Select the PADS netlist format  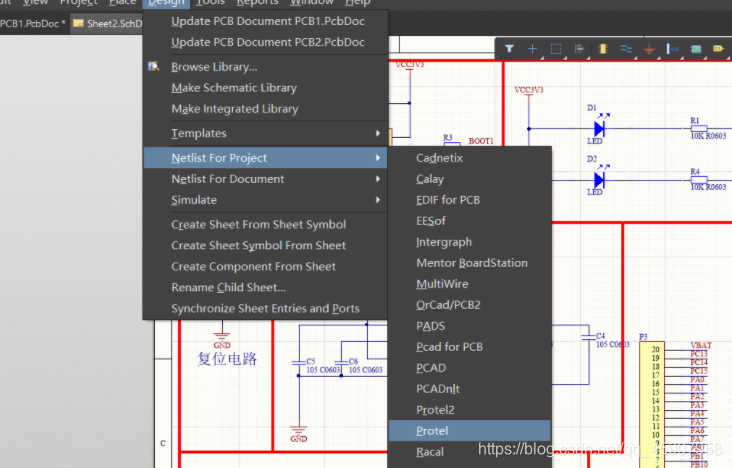coord(470,326)
